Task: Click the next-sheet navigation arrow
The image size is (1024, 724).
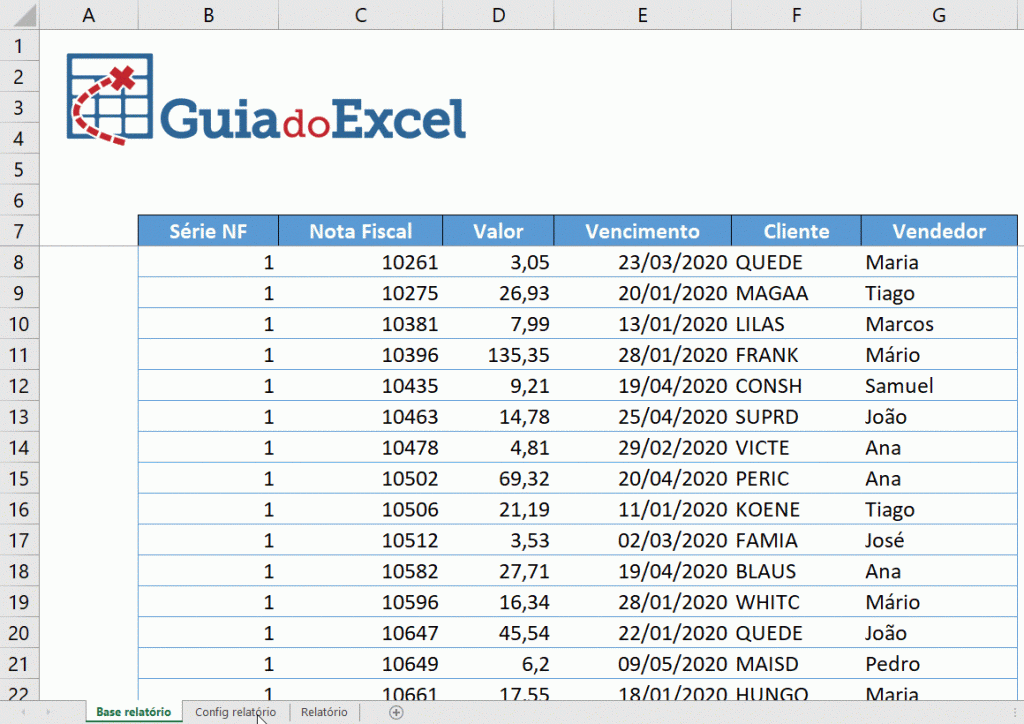Action: pos(48,712)
